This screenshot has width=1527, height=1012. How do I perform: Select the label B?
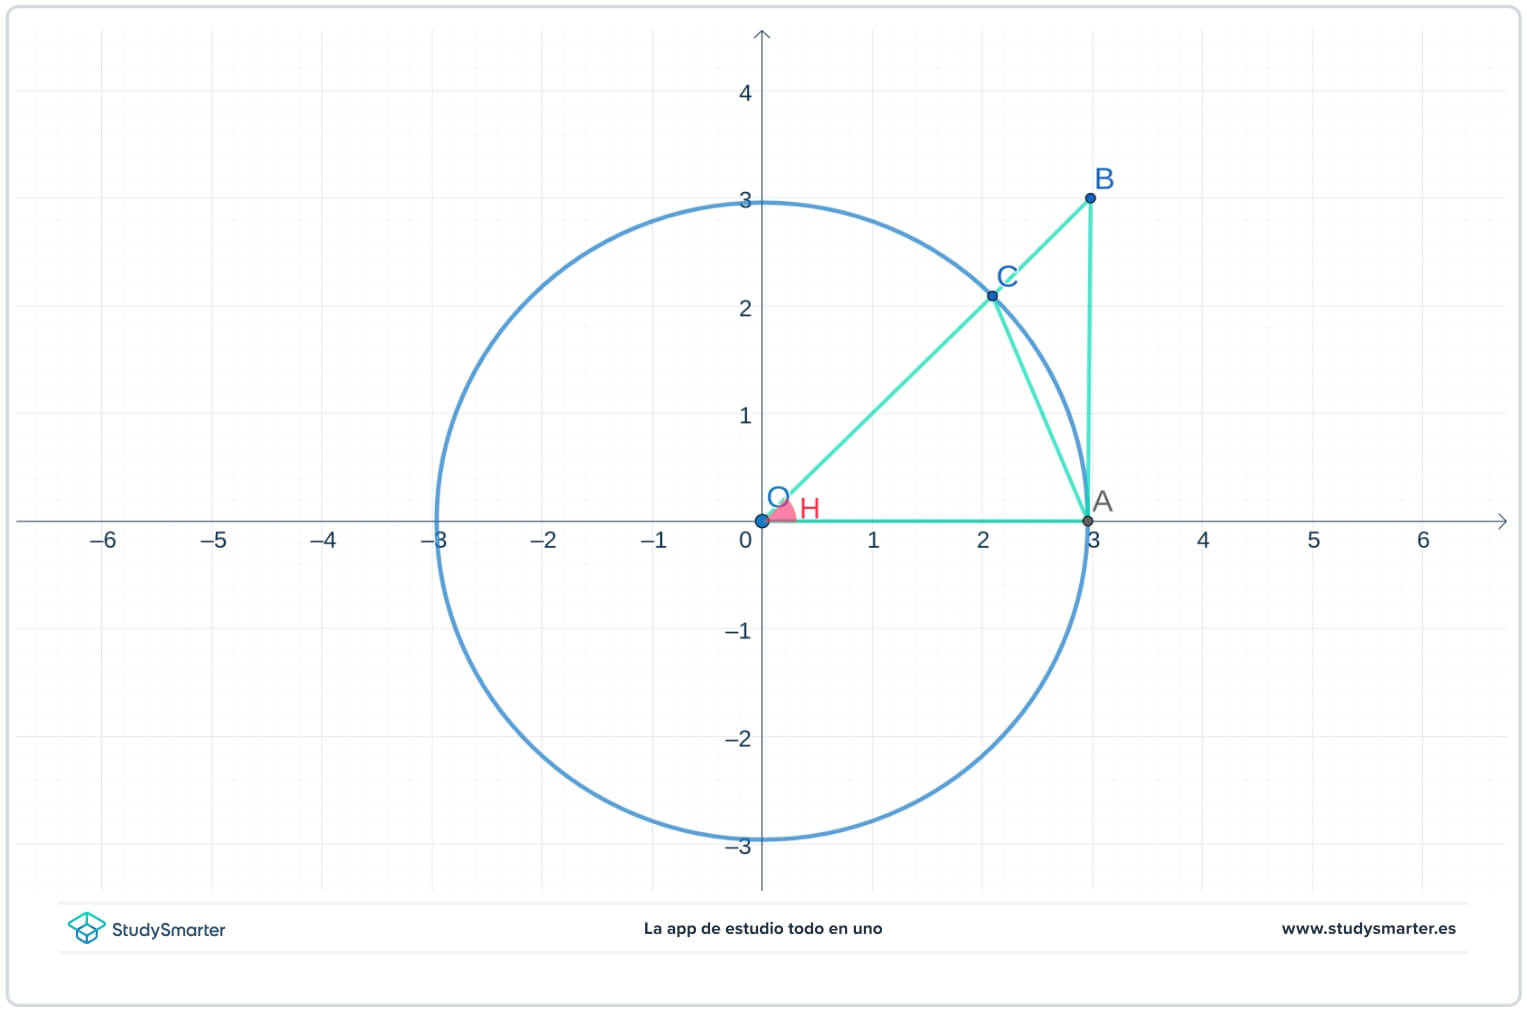pos(1104,179)
